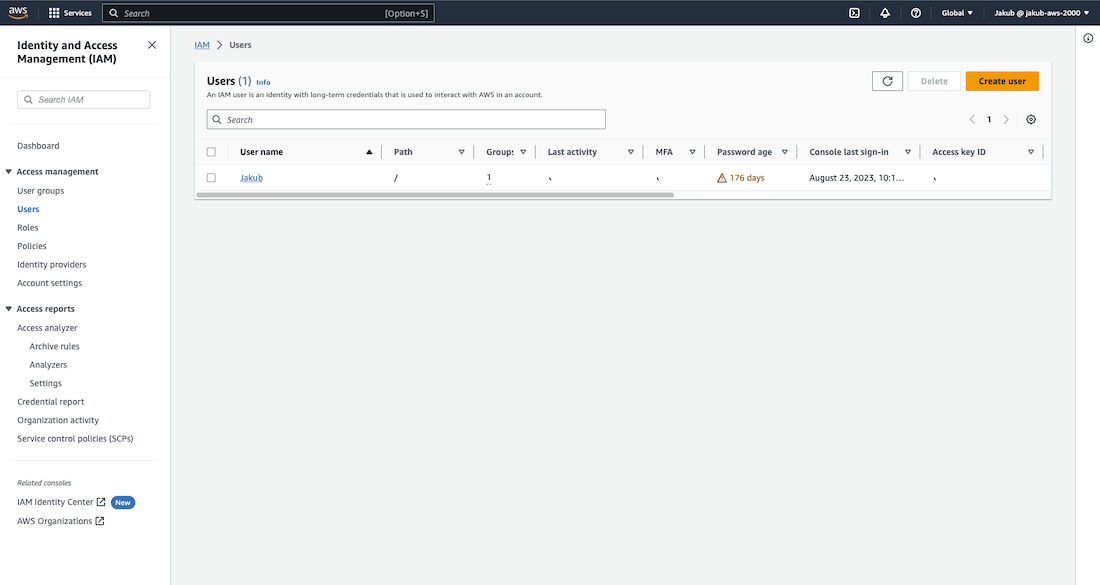Close the IAM navigation panel

152,45
